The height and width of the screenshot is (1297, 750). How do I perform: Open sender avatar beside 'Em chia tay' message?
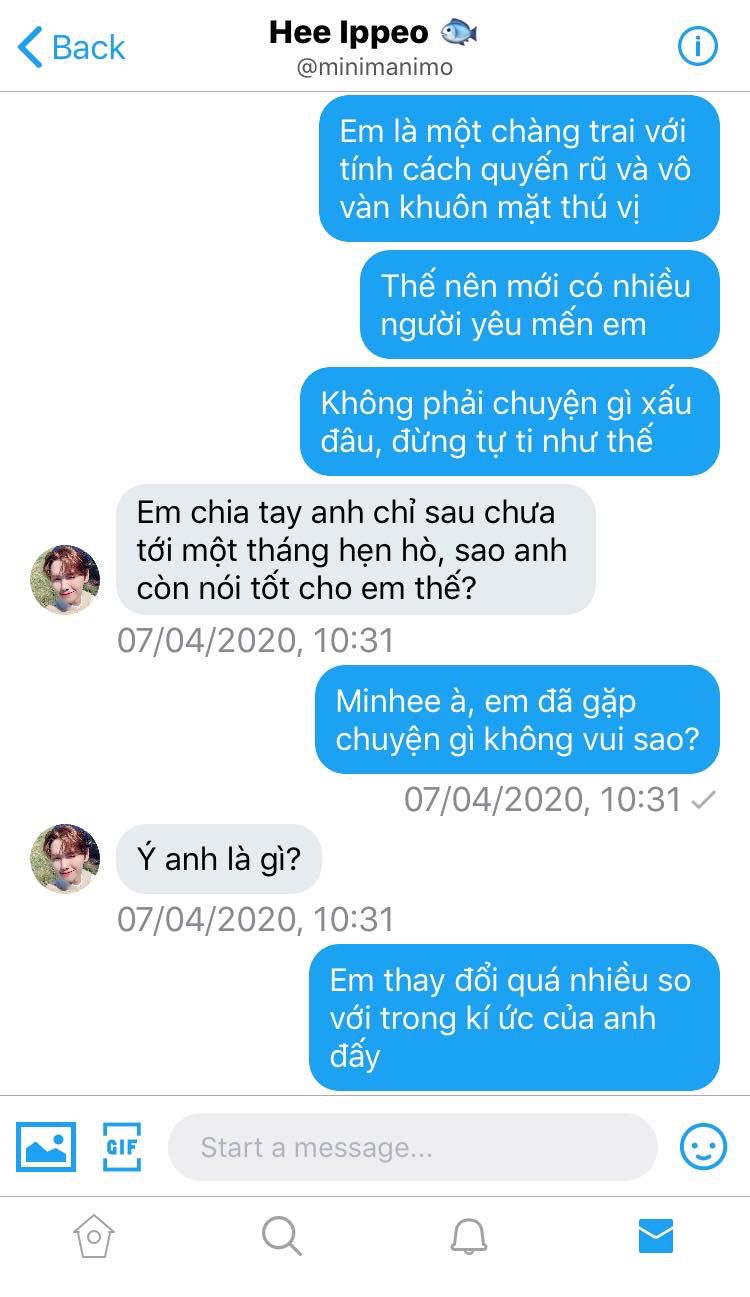[x=65, y=580]
